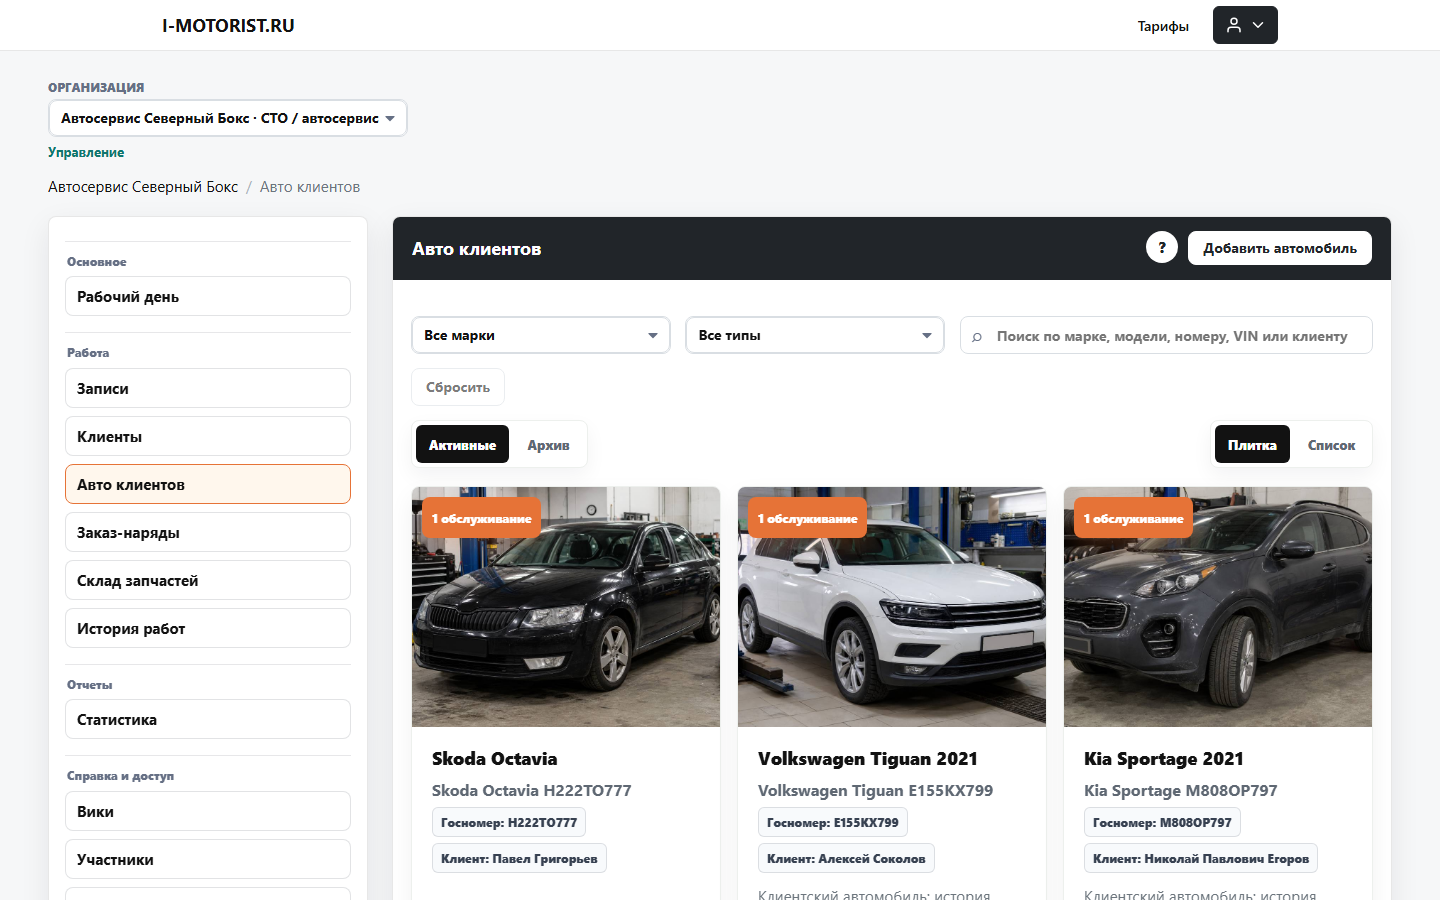Screen dimensions: 1440x900
Task: Click the Добавить автомобиль button
Action: pos(1280,248)
